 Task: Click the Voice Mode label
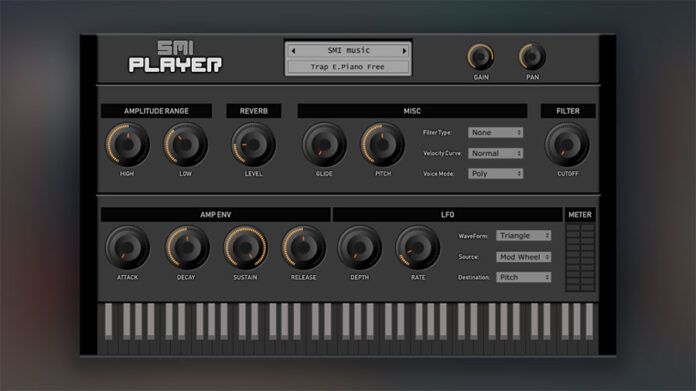coord(439,174)
